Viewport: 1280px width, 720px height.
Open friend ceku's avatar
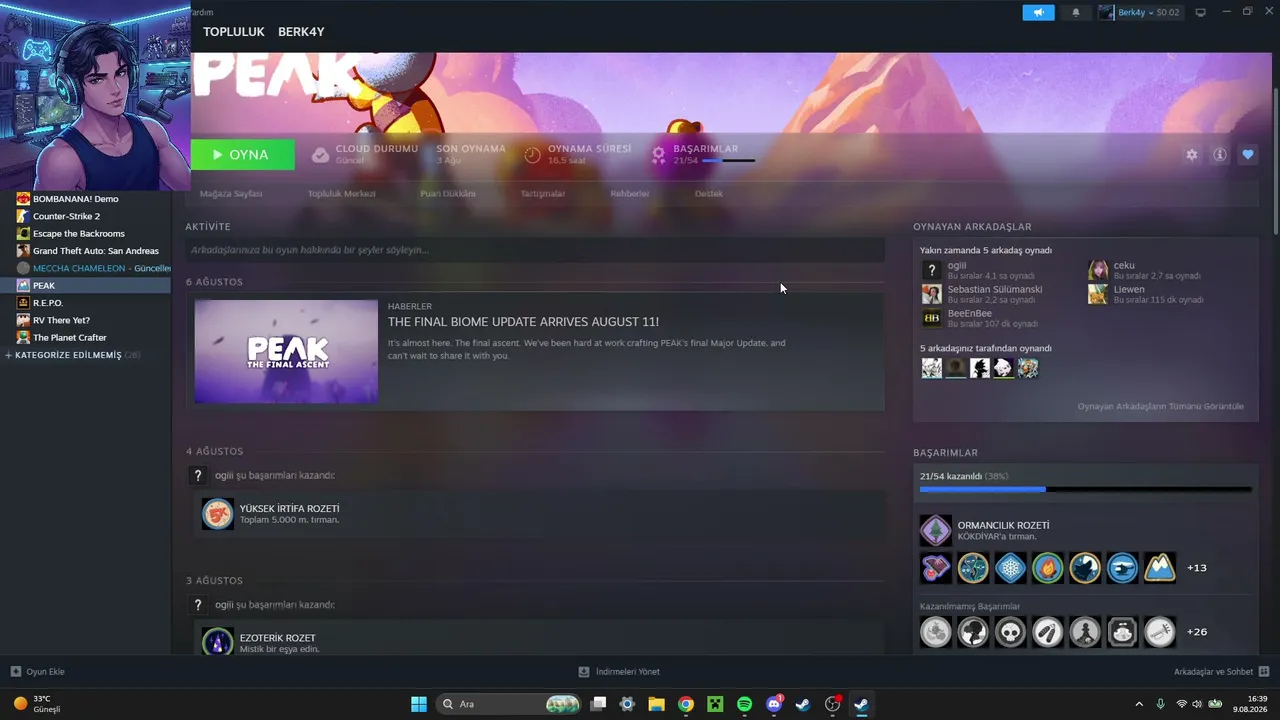1098,270
